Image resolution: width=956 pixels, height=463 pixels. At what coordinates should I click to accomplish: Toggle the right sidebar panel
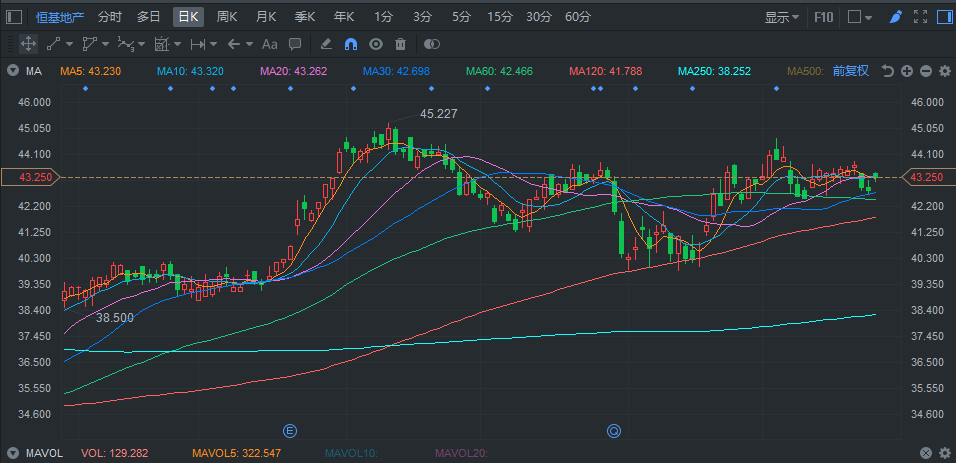(943, 17)
